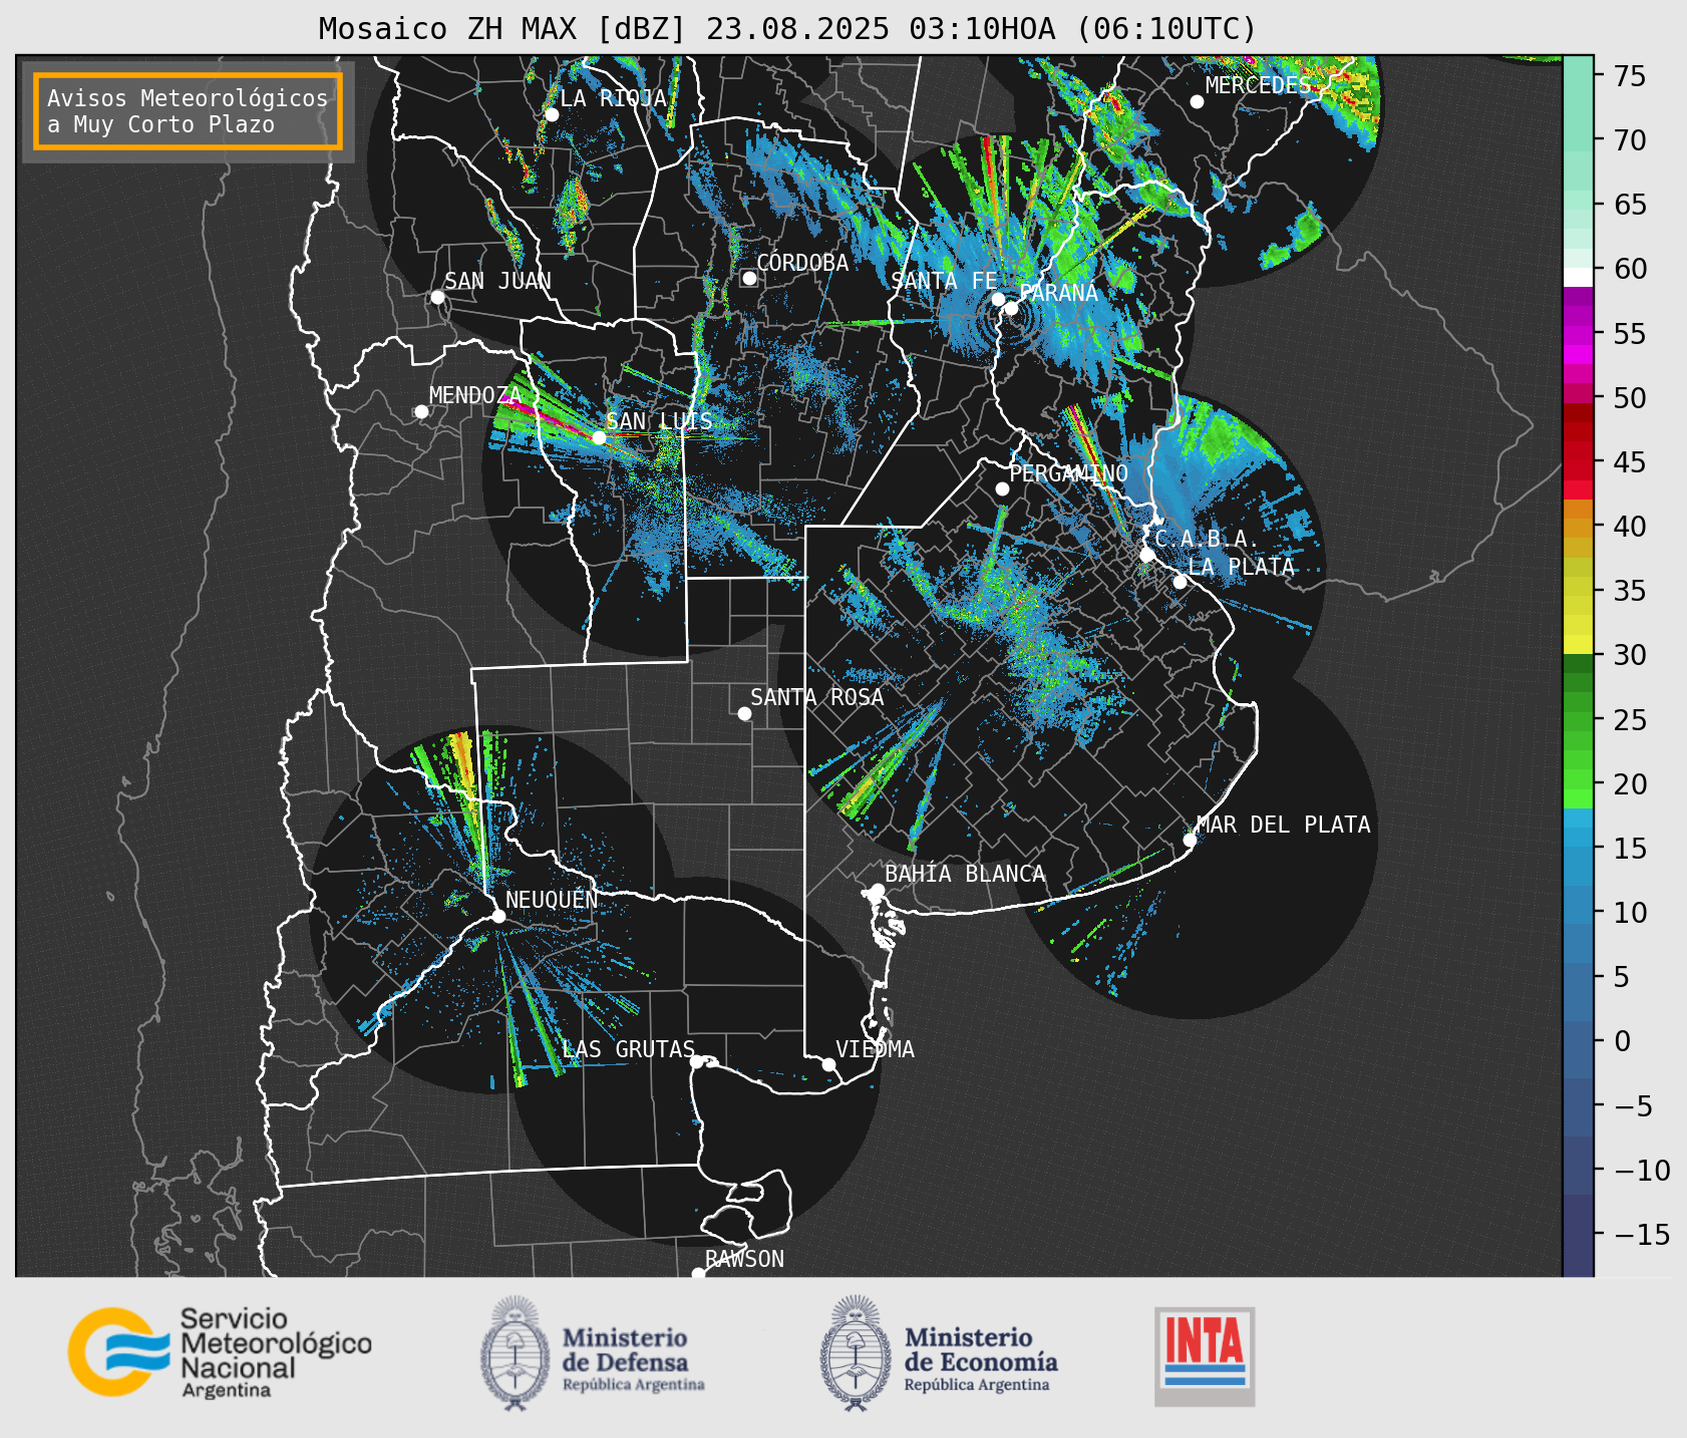Click the NEUQUÉN city marker dot
Image resolution: width=1687 pixels, height=1438 pixels.
pyautogui.click(x=498, y=916)
